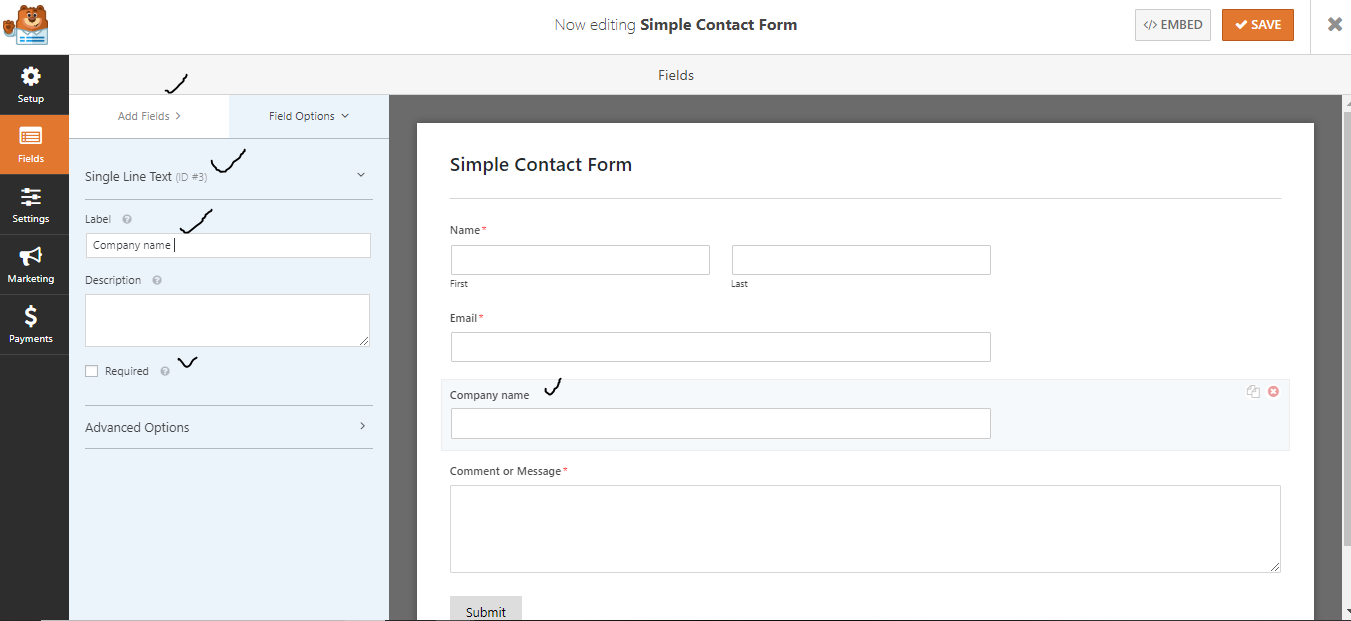
Task: Click the Description textarea in options
Action: coord(227,320)
